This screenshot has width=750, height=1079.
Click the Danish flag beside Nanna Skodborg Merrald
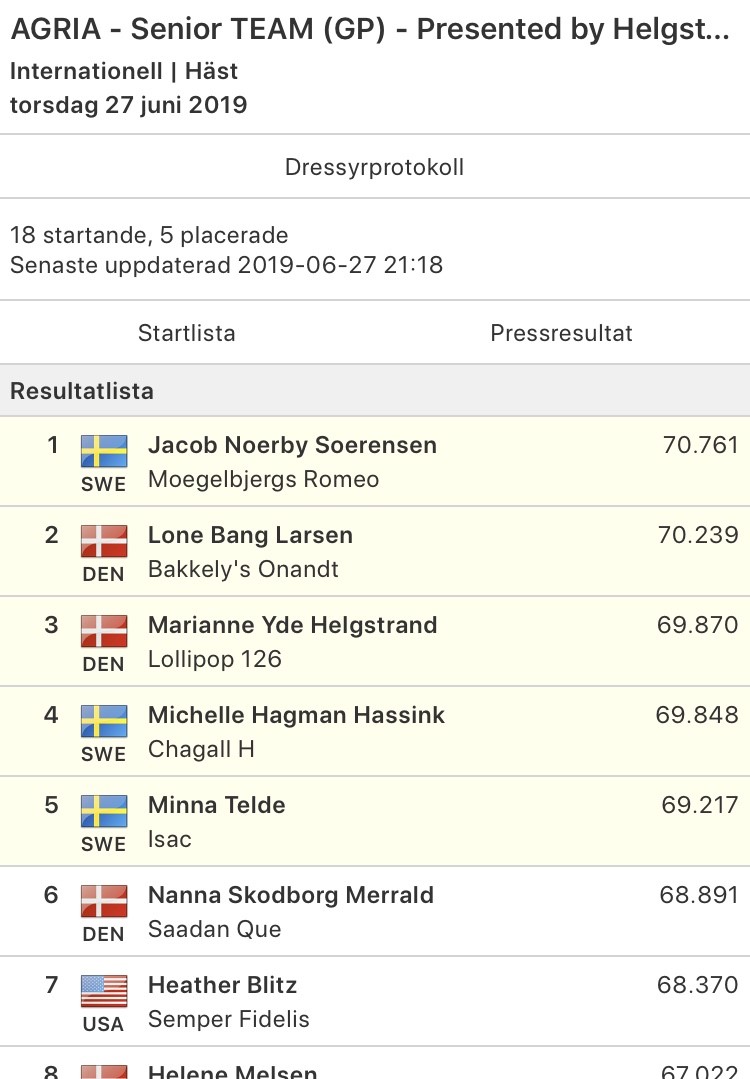104,902
